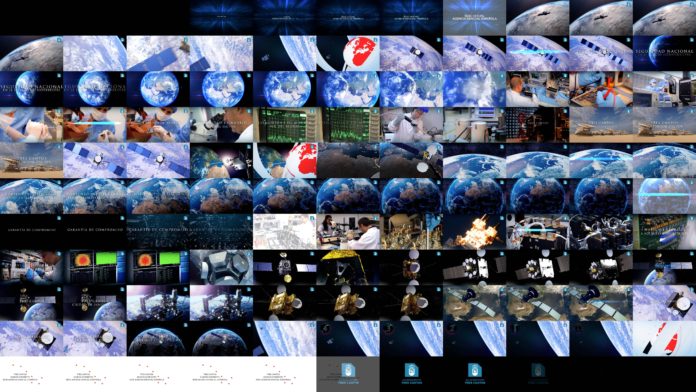
Task: Select the red globe beside blue Earth frame
Action: (285, 160)
